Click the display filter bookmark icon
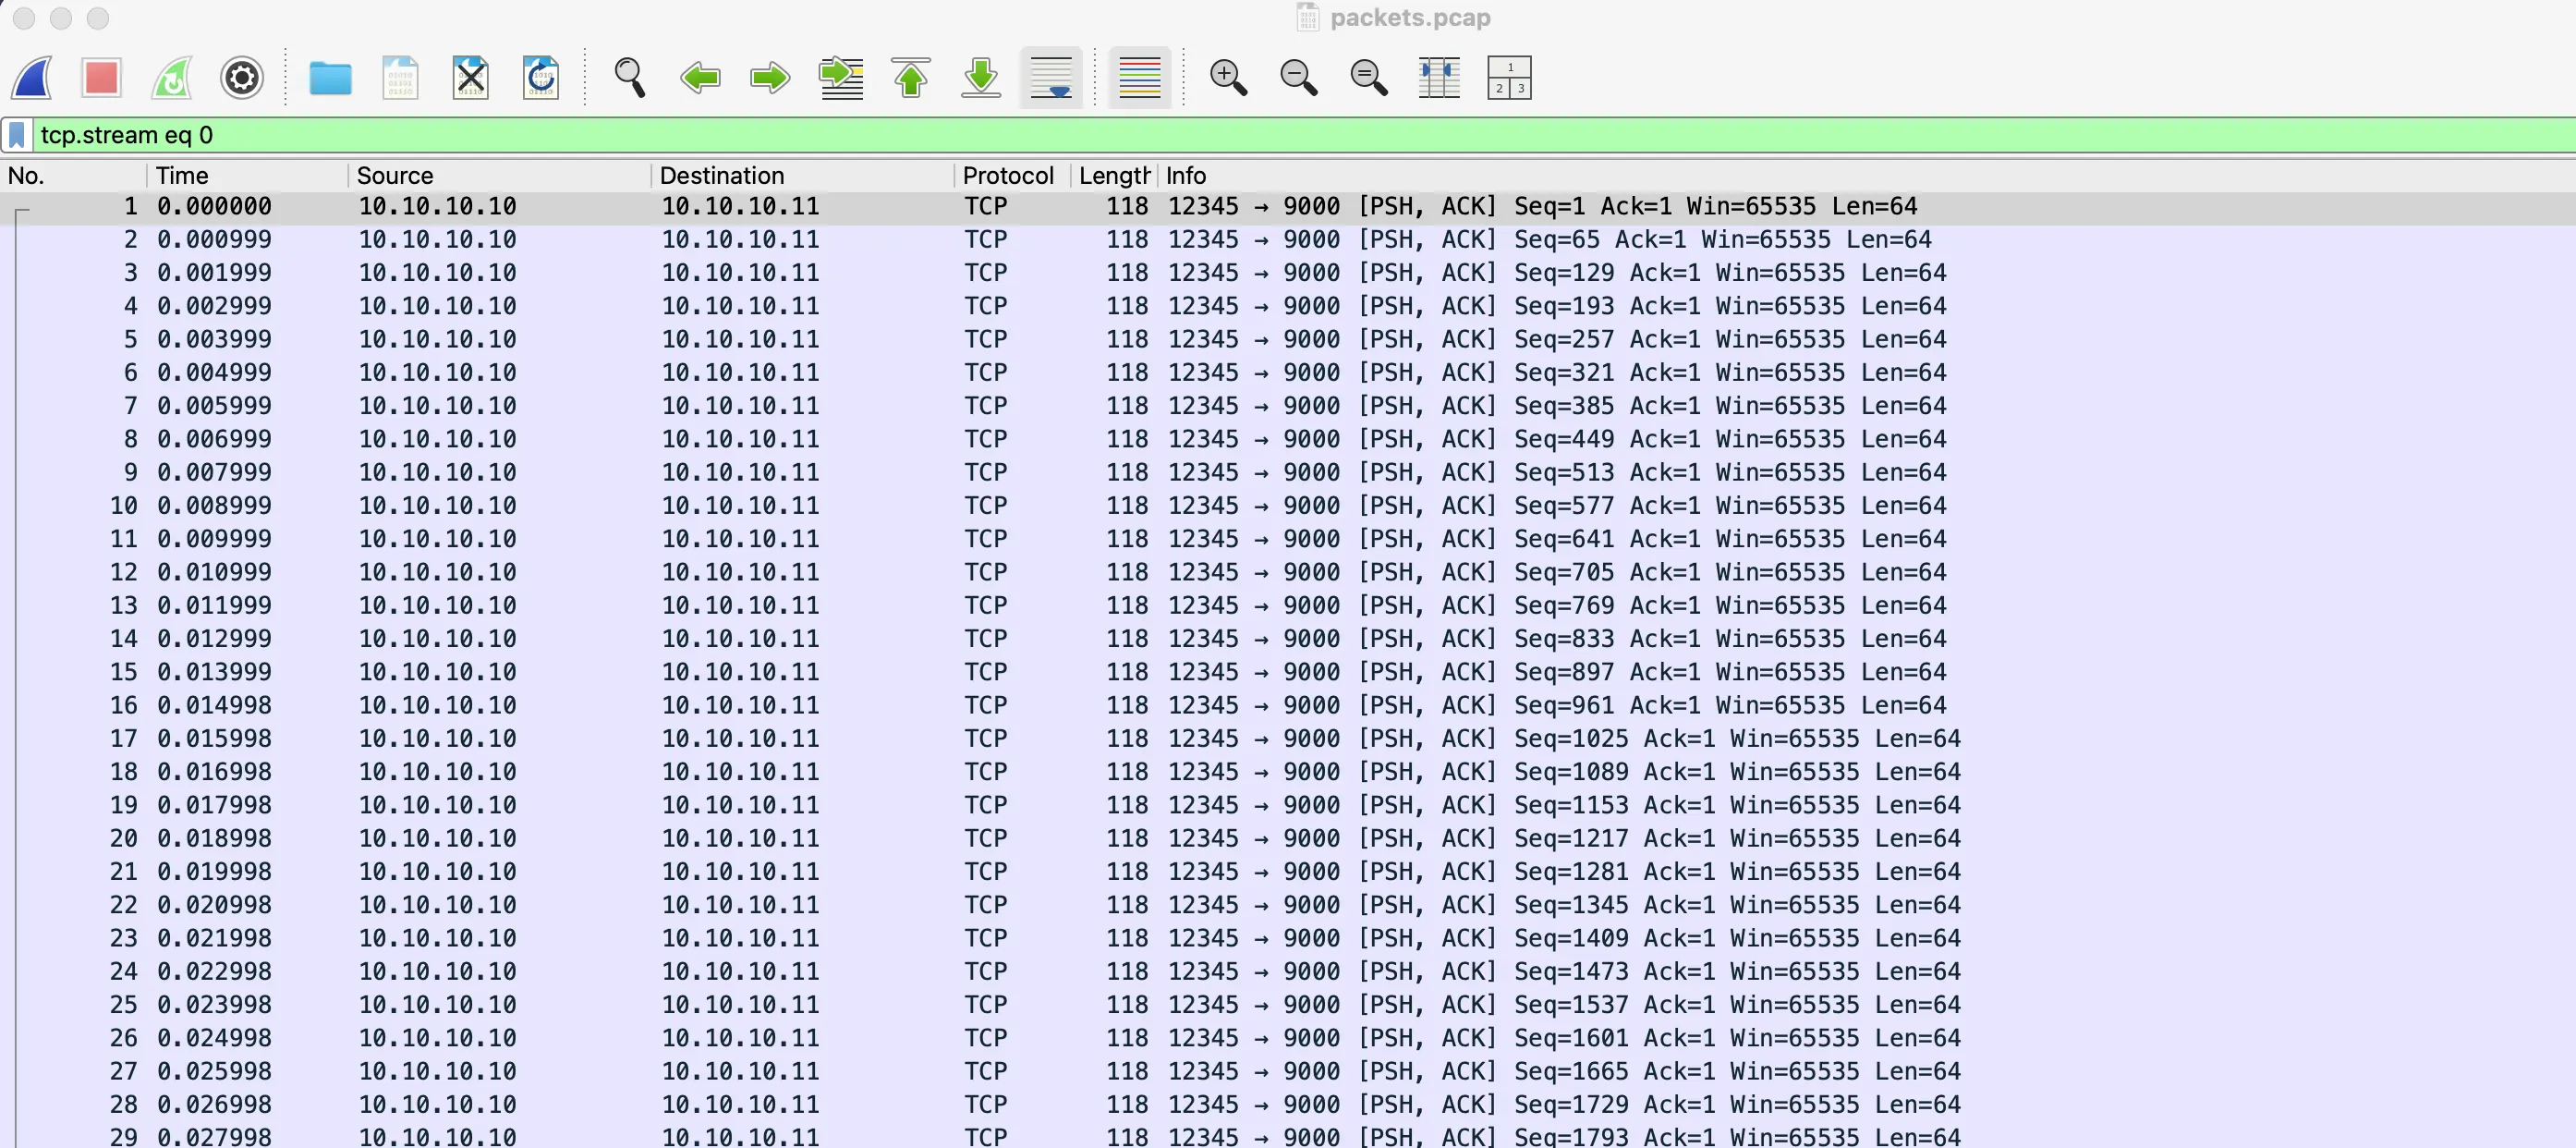This screenshot has height=1148, width=2576. tap(17, 135)
